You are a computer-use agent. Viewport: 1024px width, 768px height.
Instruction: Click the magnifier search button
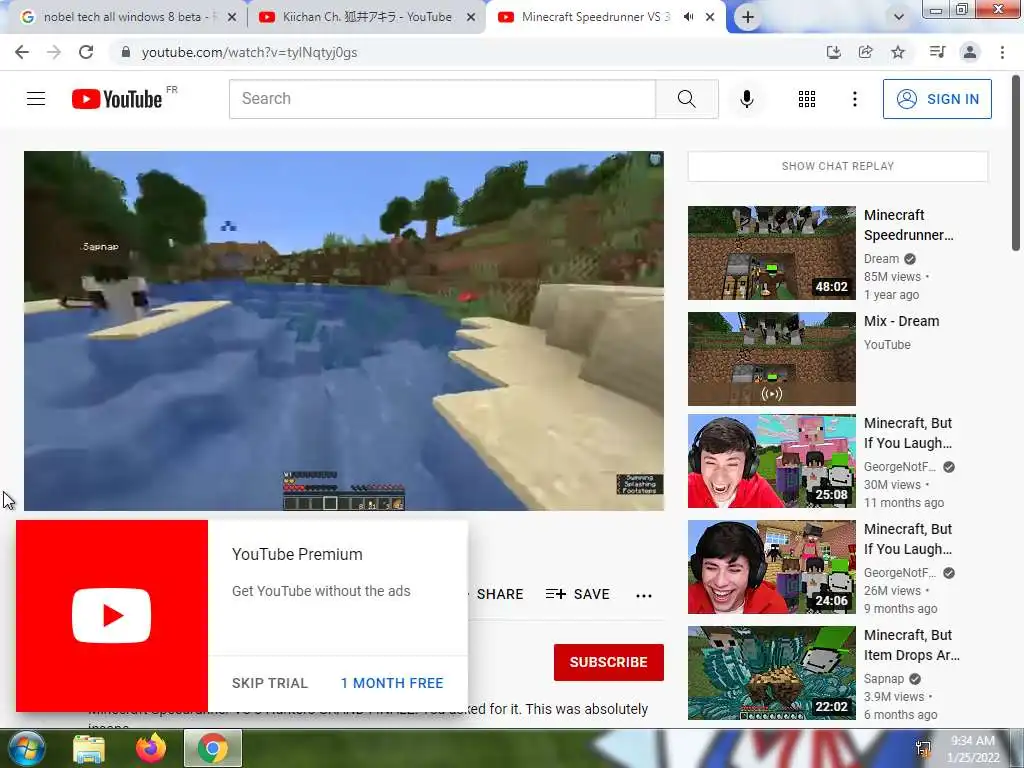pos(686,99)
